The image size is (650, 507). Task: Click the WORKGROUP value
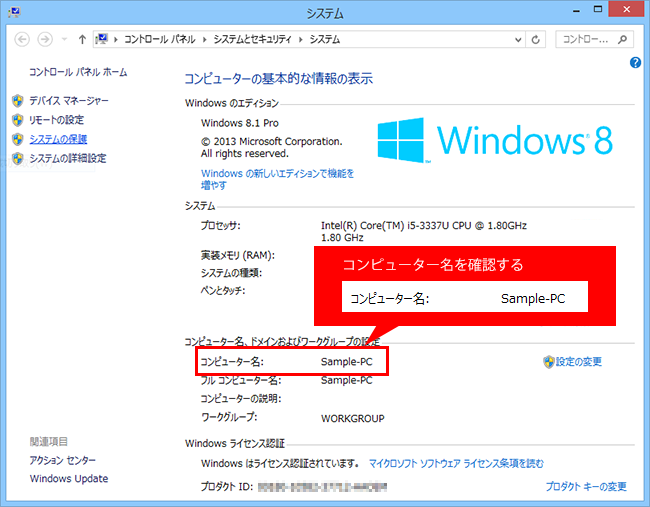(x=352, y=419)
